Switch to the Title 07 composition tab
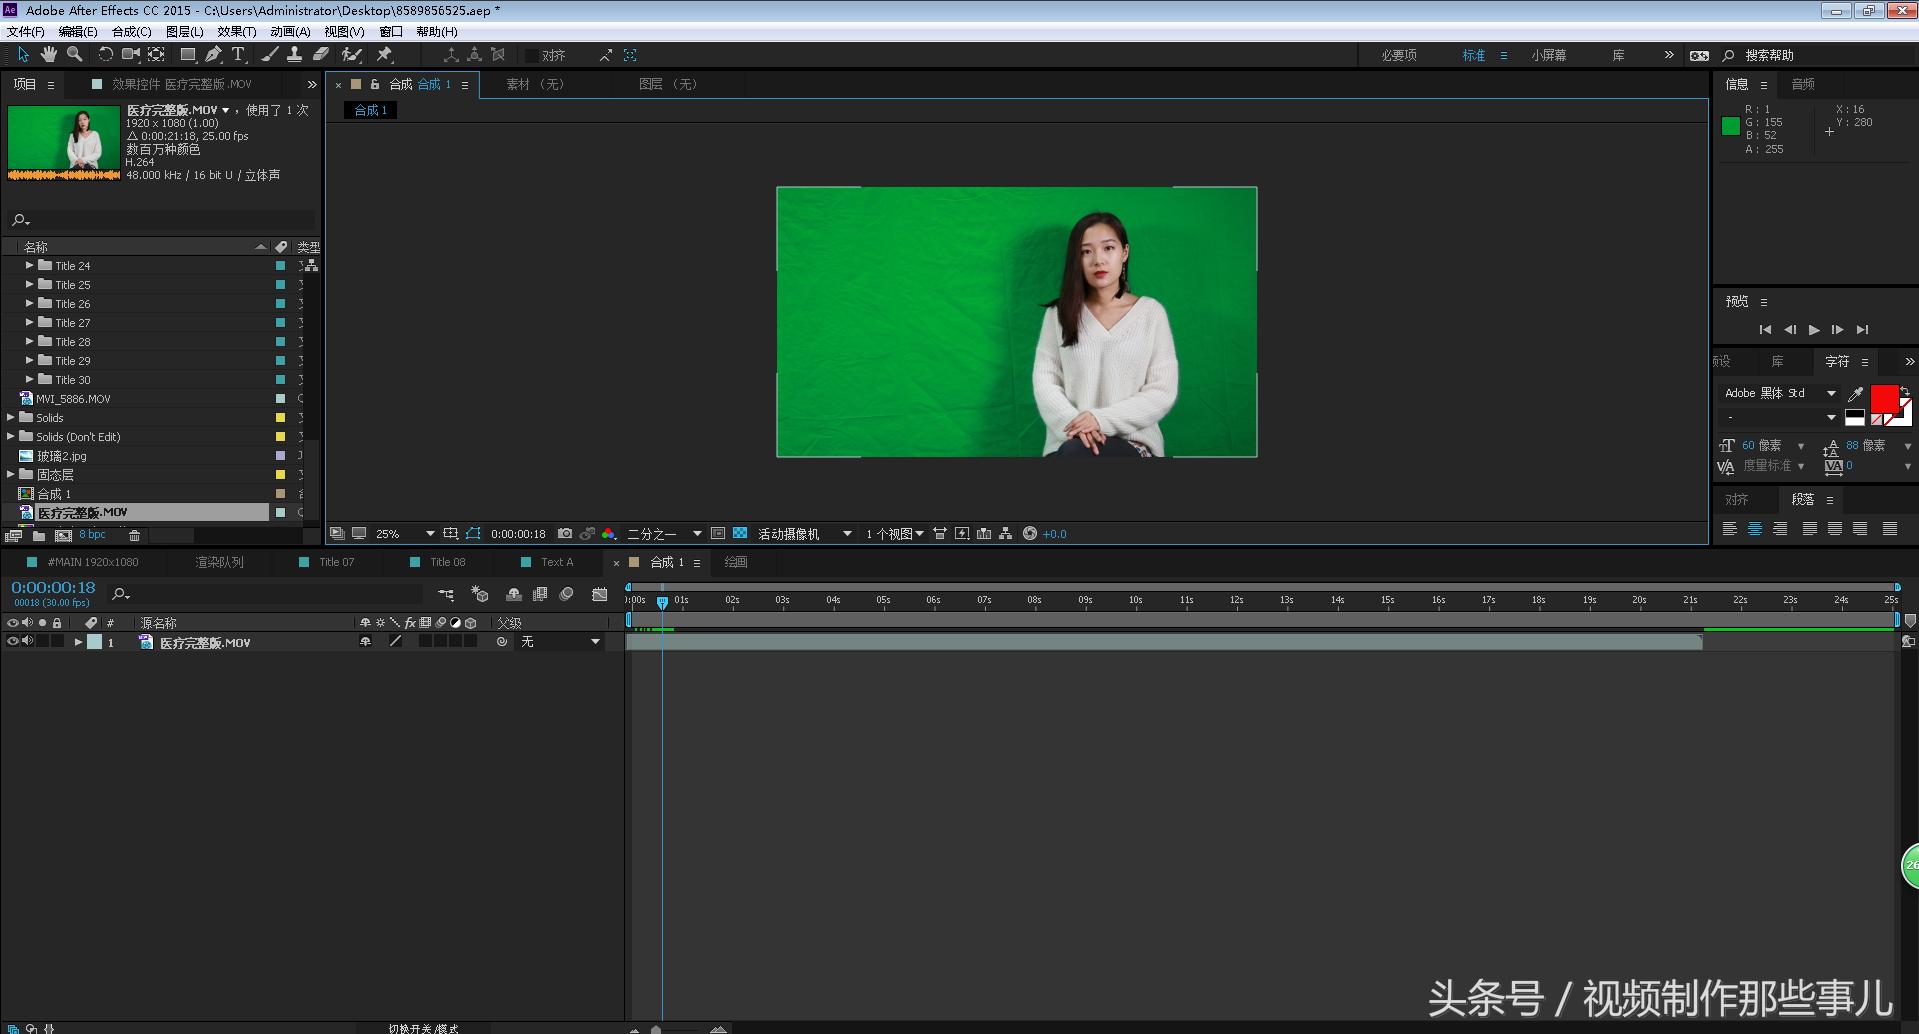This screenshot has width=1919, height=1034. coord(334,562)
